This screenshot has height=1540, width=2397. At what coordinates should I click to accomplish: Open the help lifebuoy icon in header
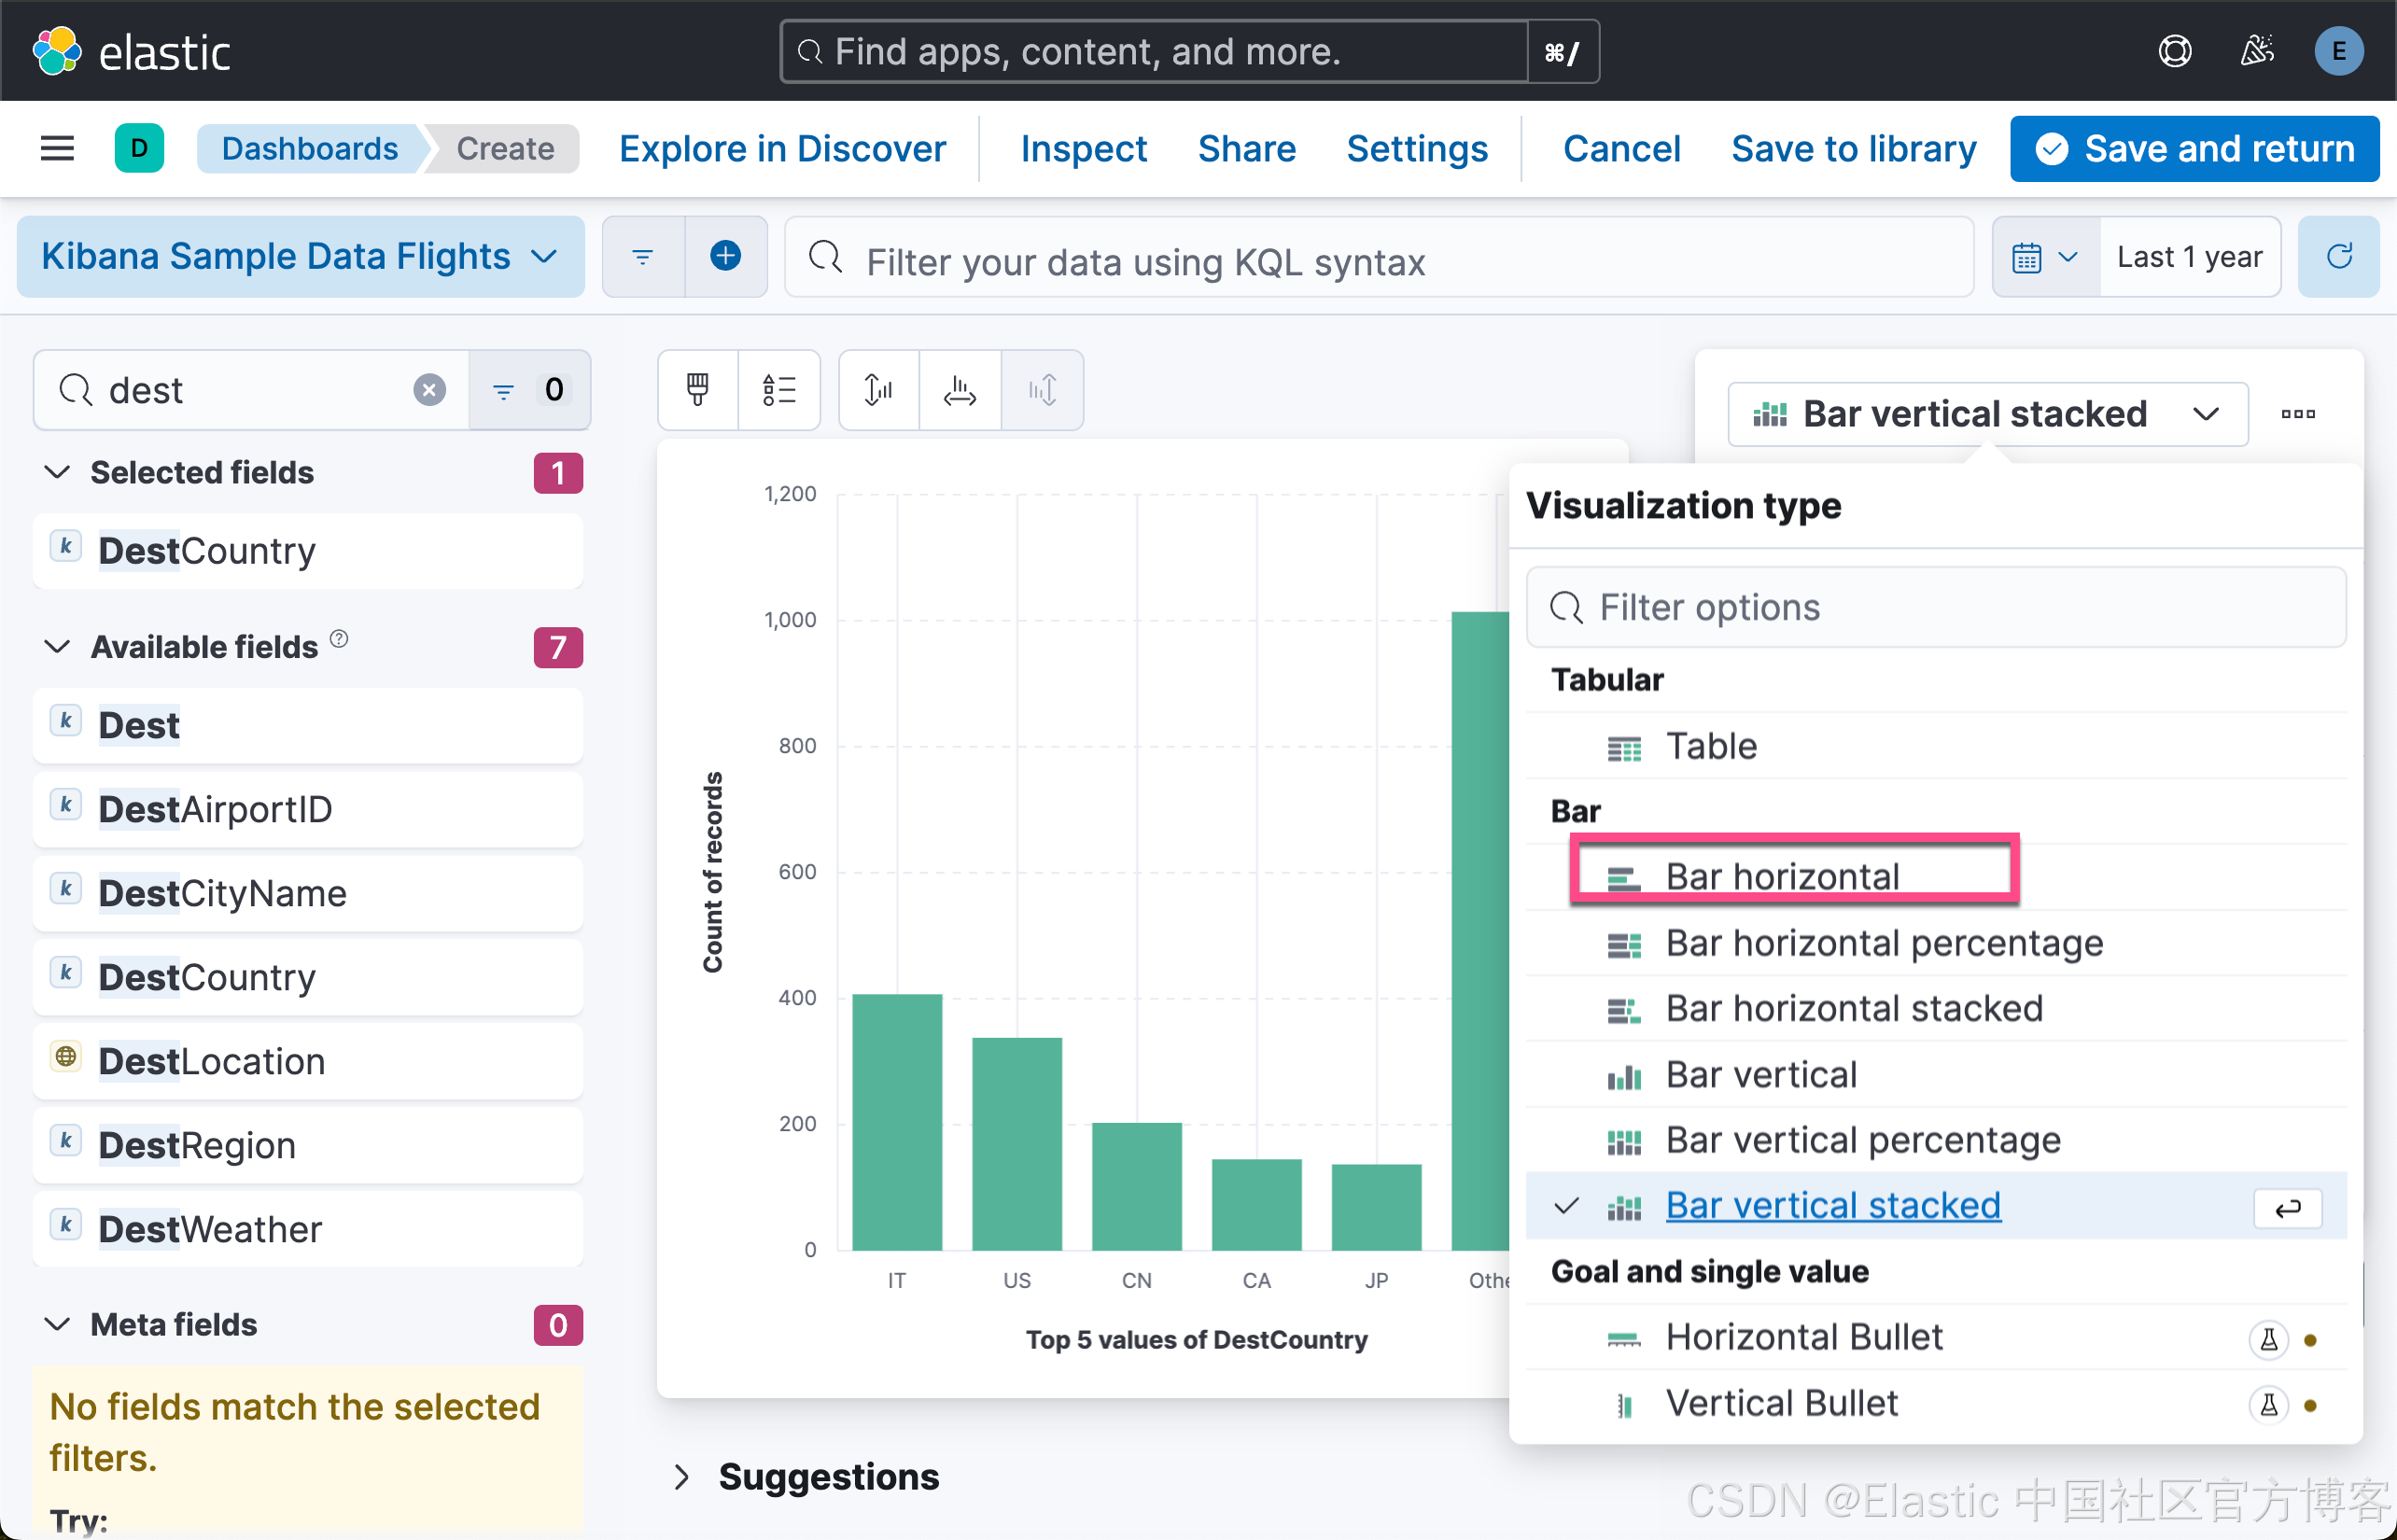2174,51
